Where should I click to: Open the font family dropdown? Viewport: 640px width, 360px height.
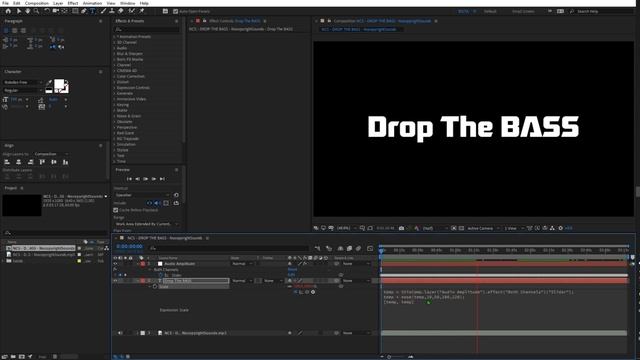click(x=23, y=82)
